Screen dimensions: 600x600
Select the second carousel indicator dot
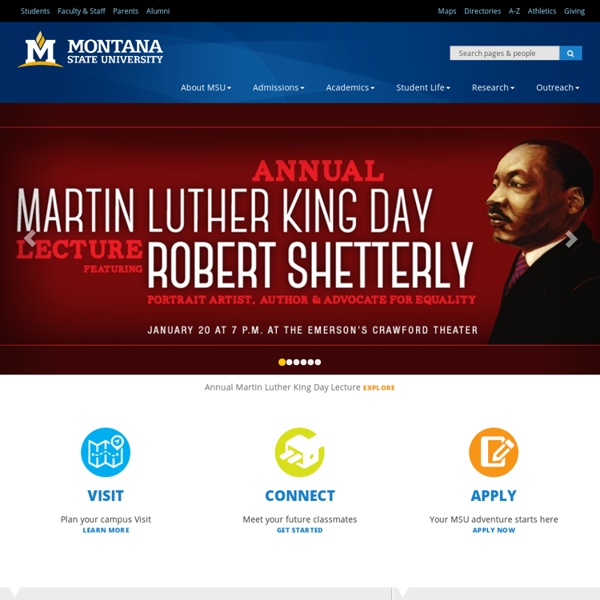pyautogui.click(x=289, y=362)
